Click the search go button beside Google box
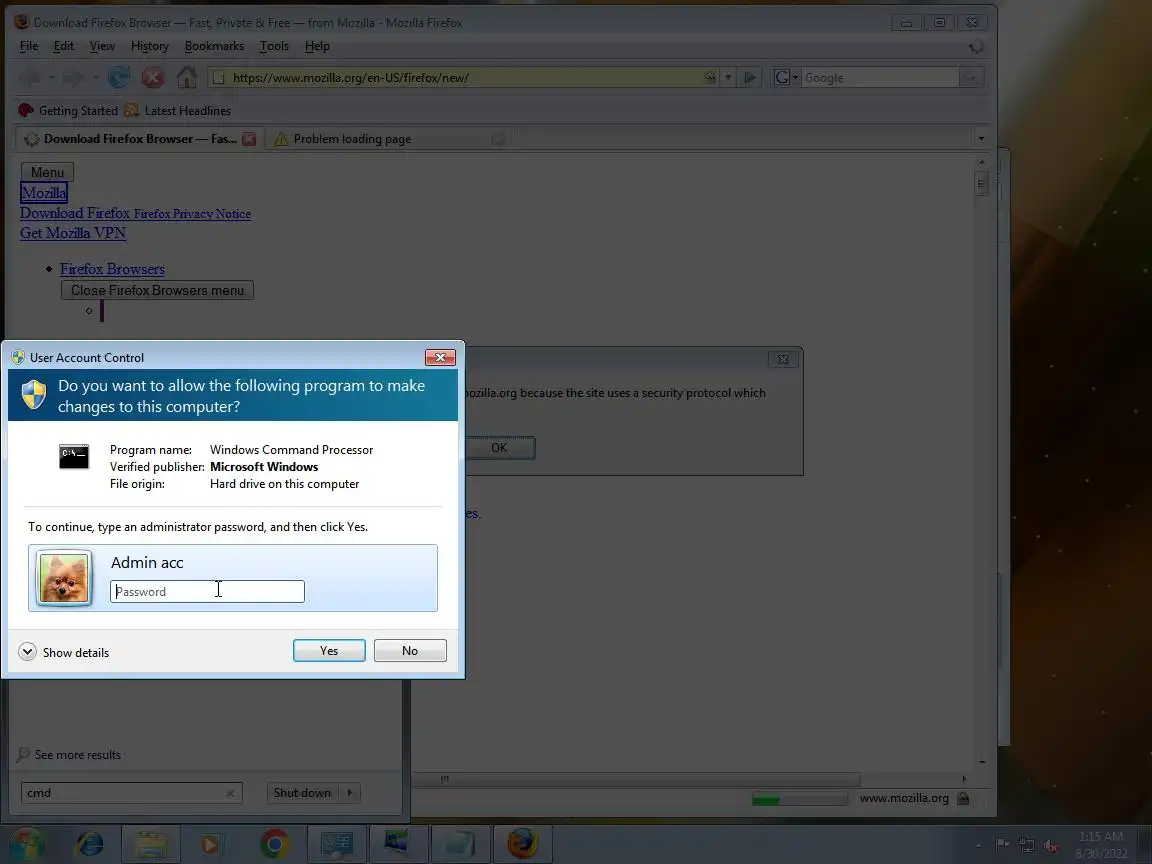The height and width of the screenshot is (864, 1152). tap(972, 77)
